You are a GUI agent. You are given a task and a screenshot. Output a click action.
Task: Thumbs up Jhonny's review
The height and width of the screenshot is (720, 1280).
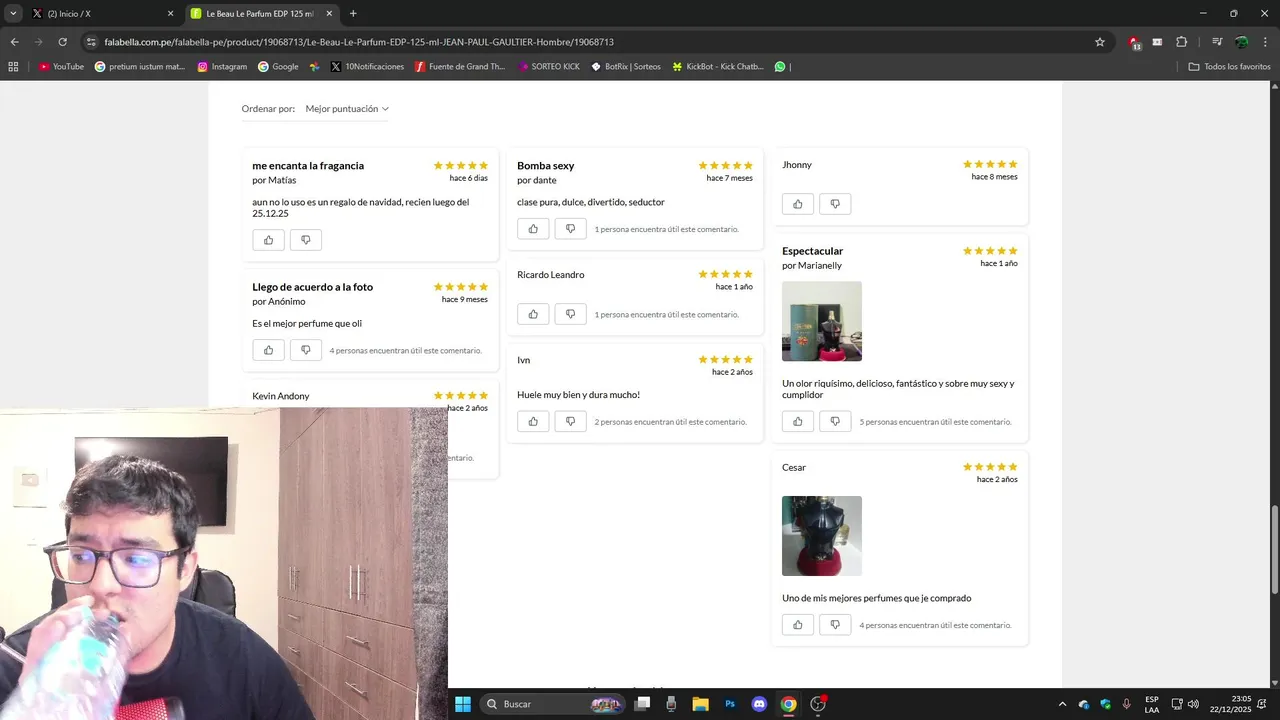click(x=798, y=204)
